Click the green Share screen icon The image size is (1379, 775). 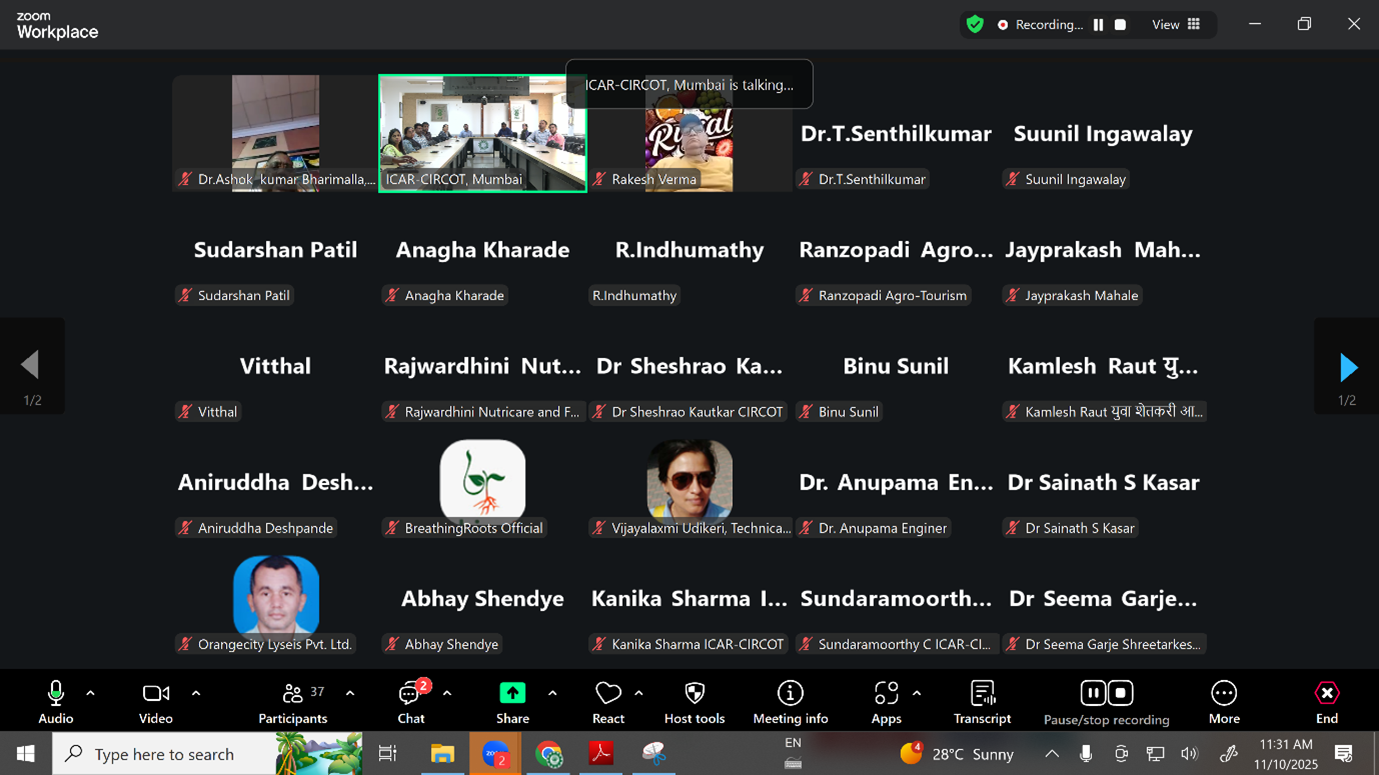[x=512, y=694]
